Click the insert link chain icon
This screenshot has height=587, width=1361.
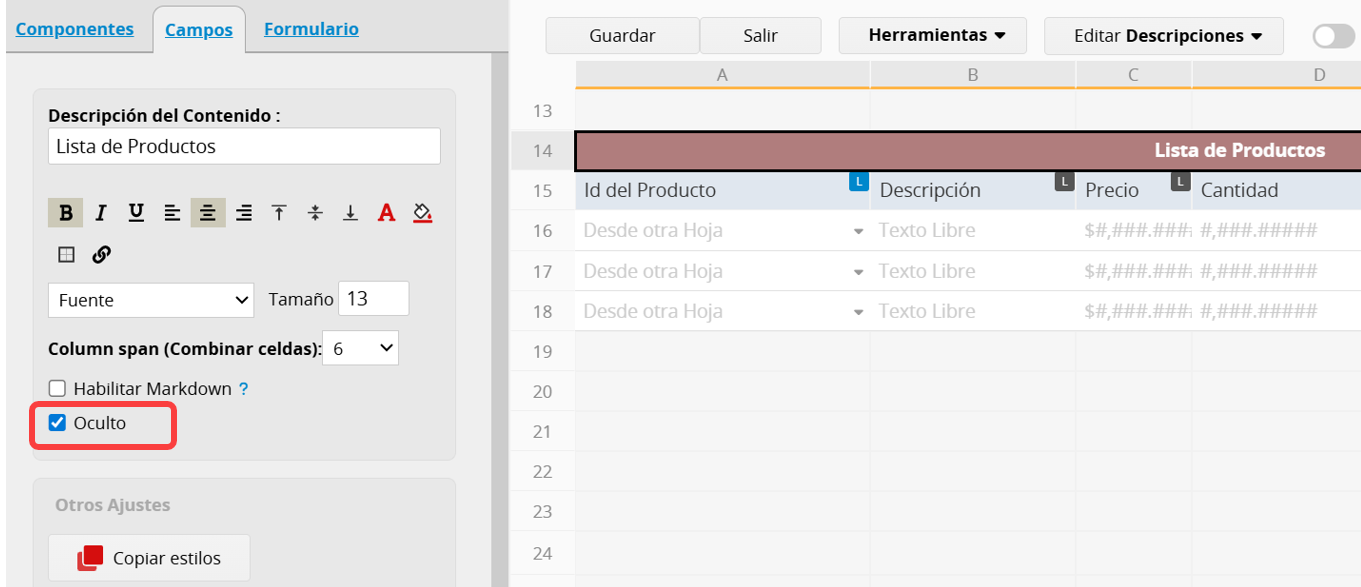pyautogui.click(x=101, y=255)
